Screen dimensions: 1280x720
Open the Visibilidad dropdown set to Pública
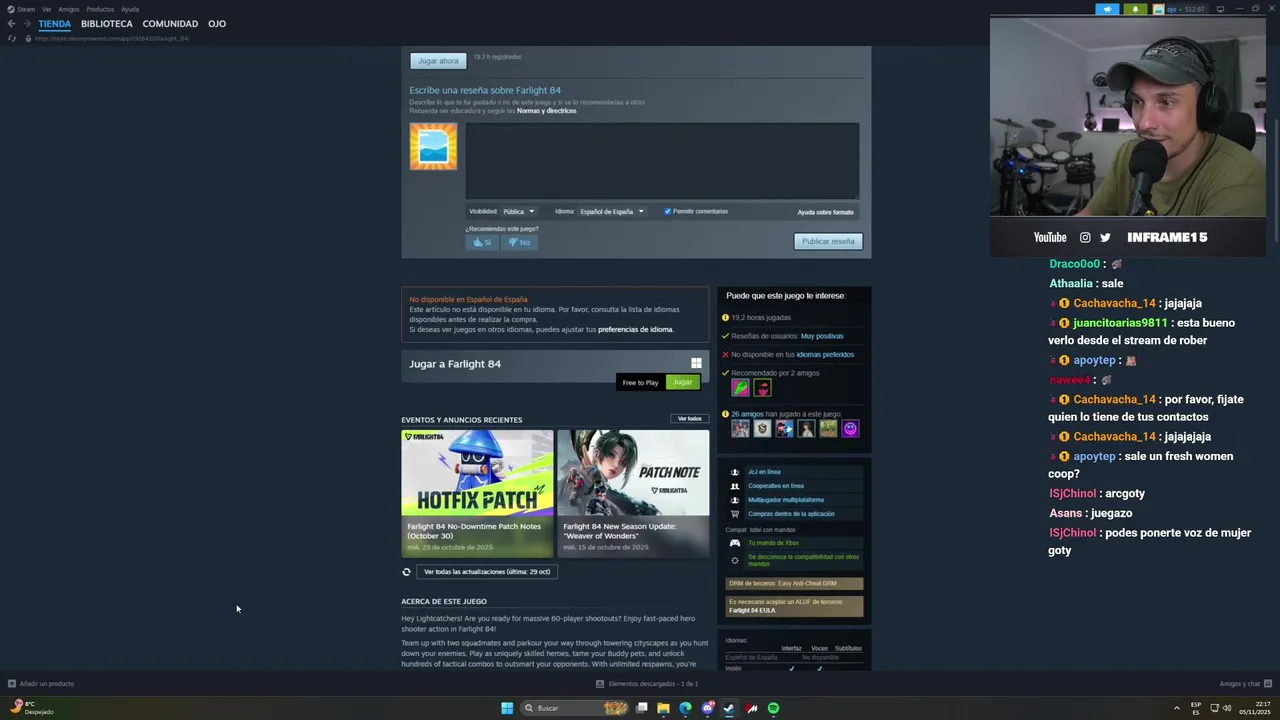pos(519,211)
